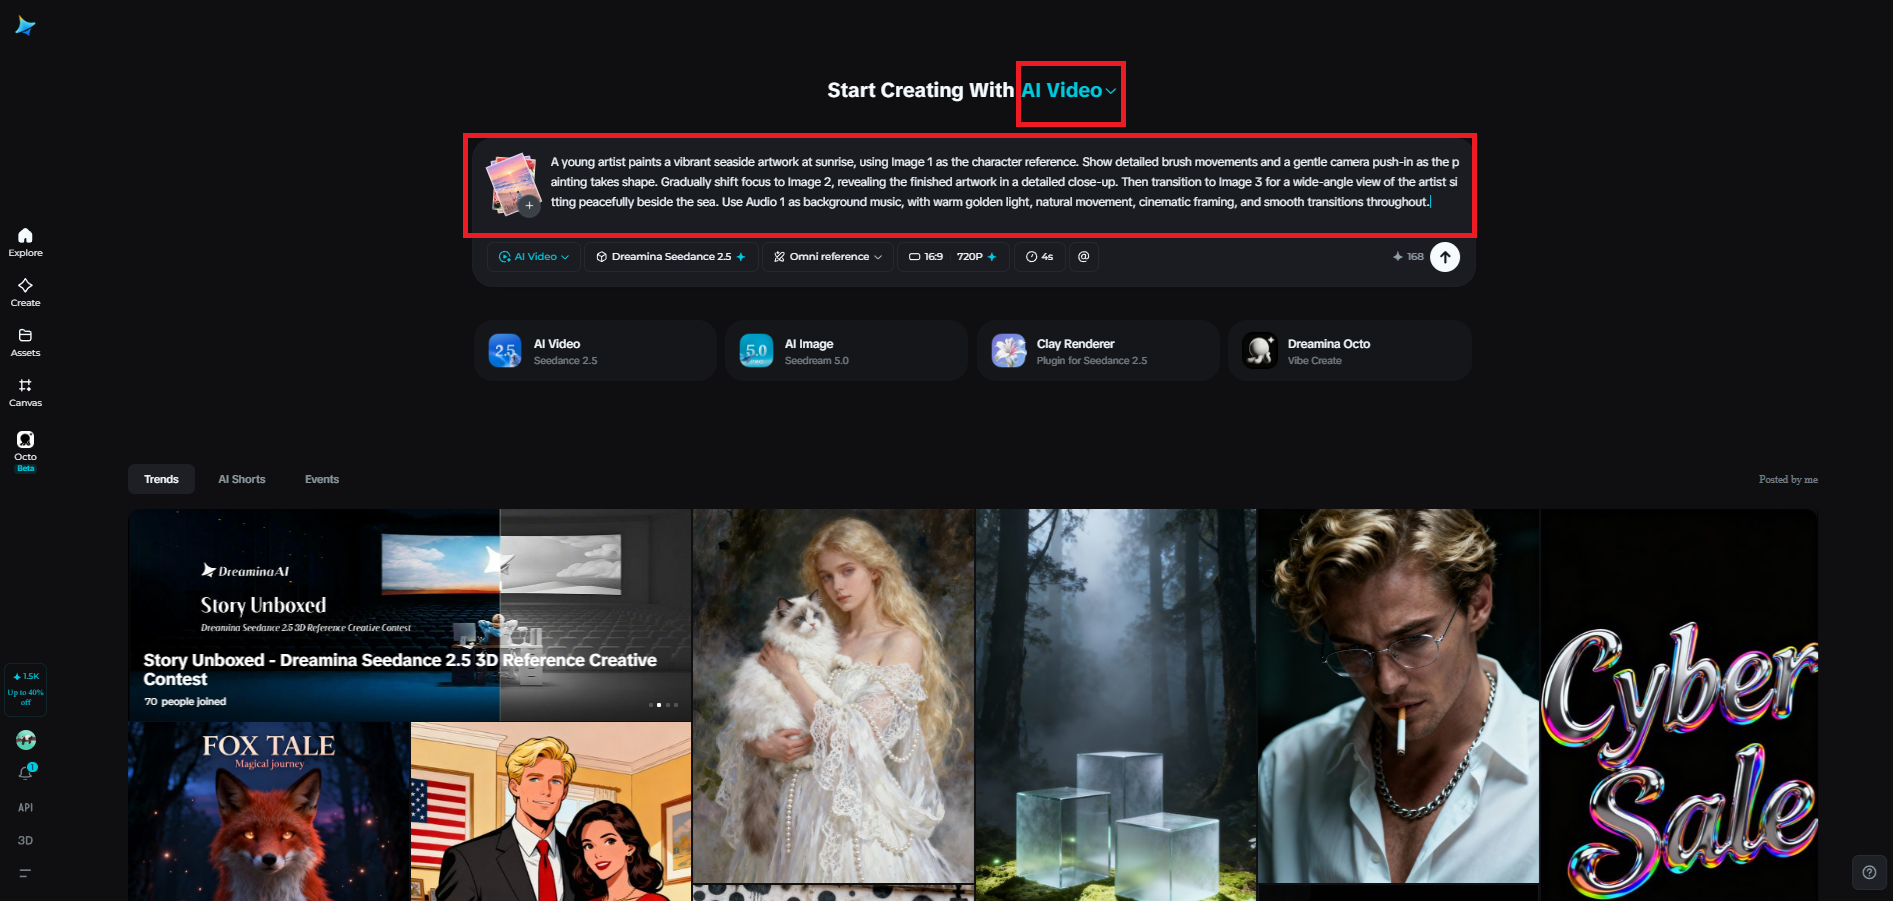The height and width of the screenshot is (901, 1893).
Task: Filter feed by Posted by me
Action: pyautogui.click(x=1788, y=480)
